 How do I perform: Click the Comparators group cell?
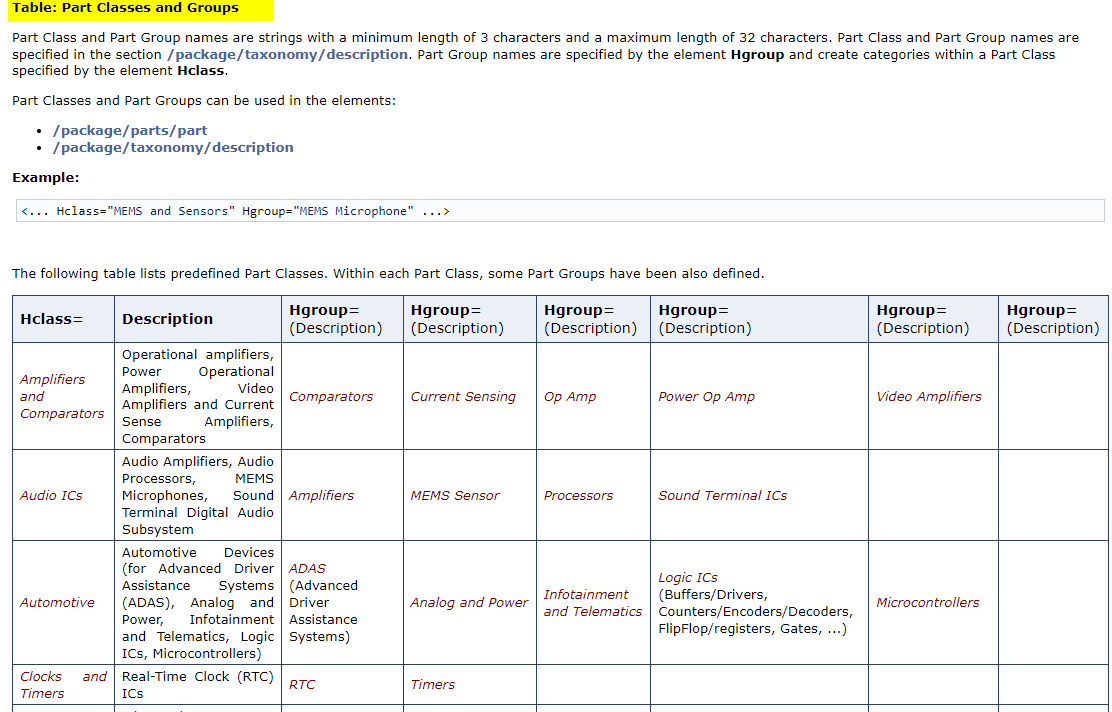click(x=330, y=396)
